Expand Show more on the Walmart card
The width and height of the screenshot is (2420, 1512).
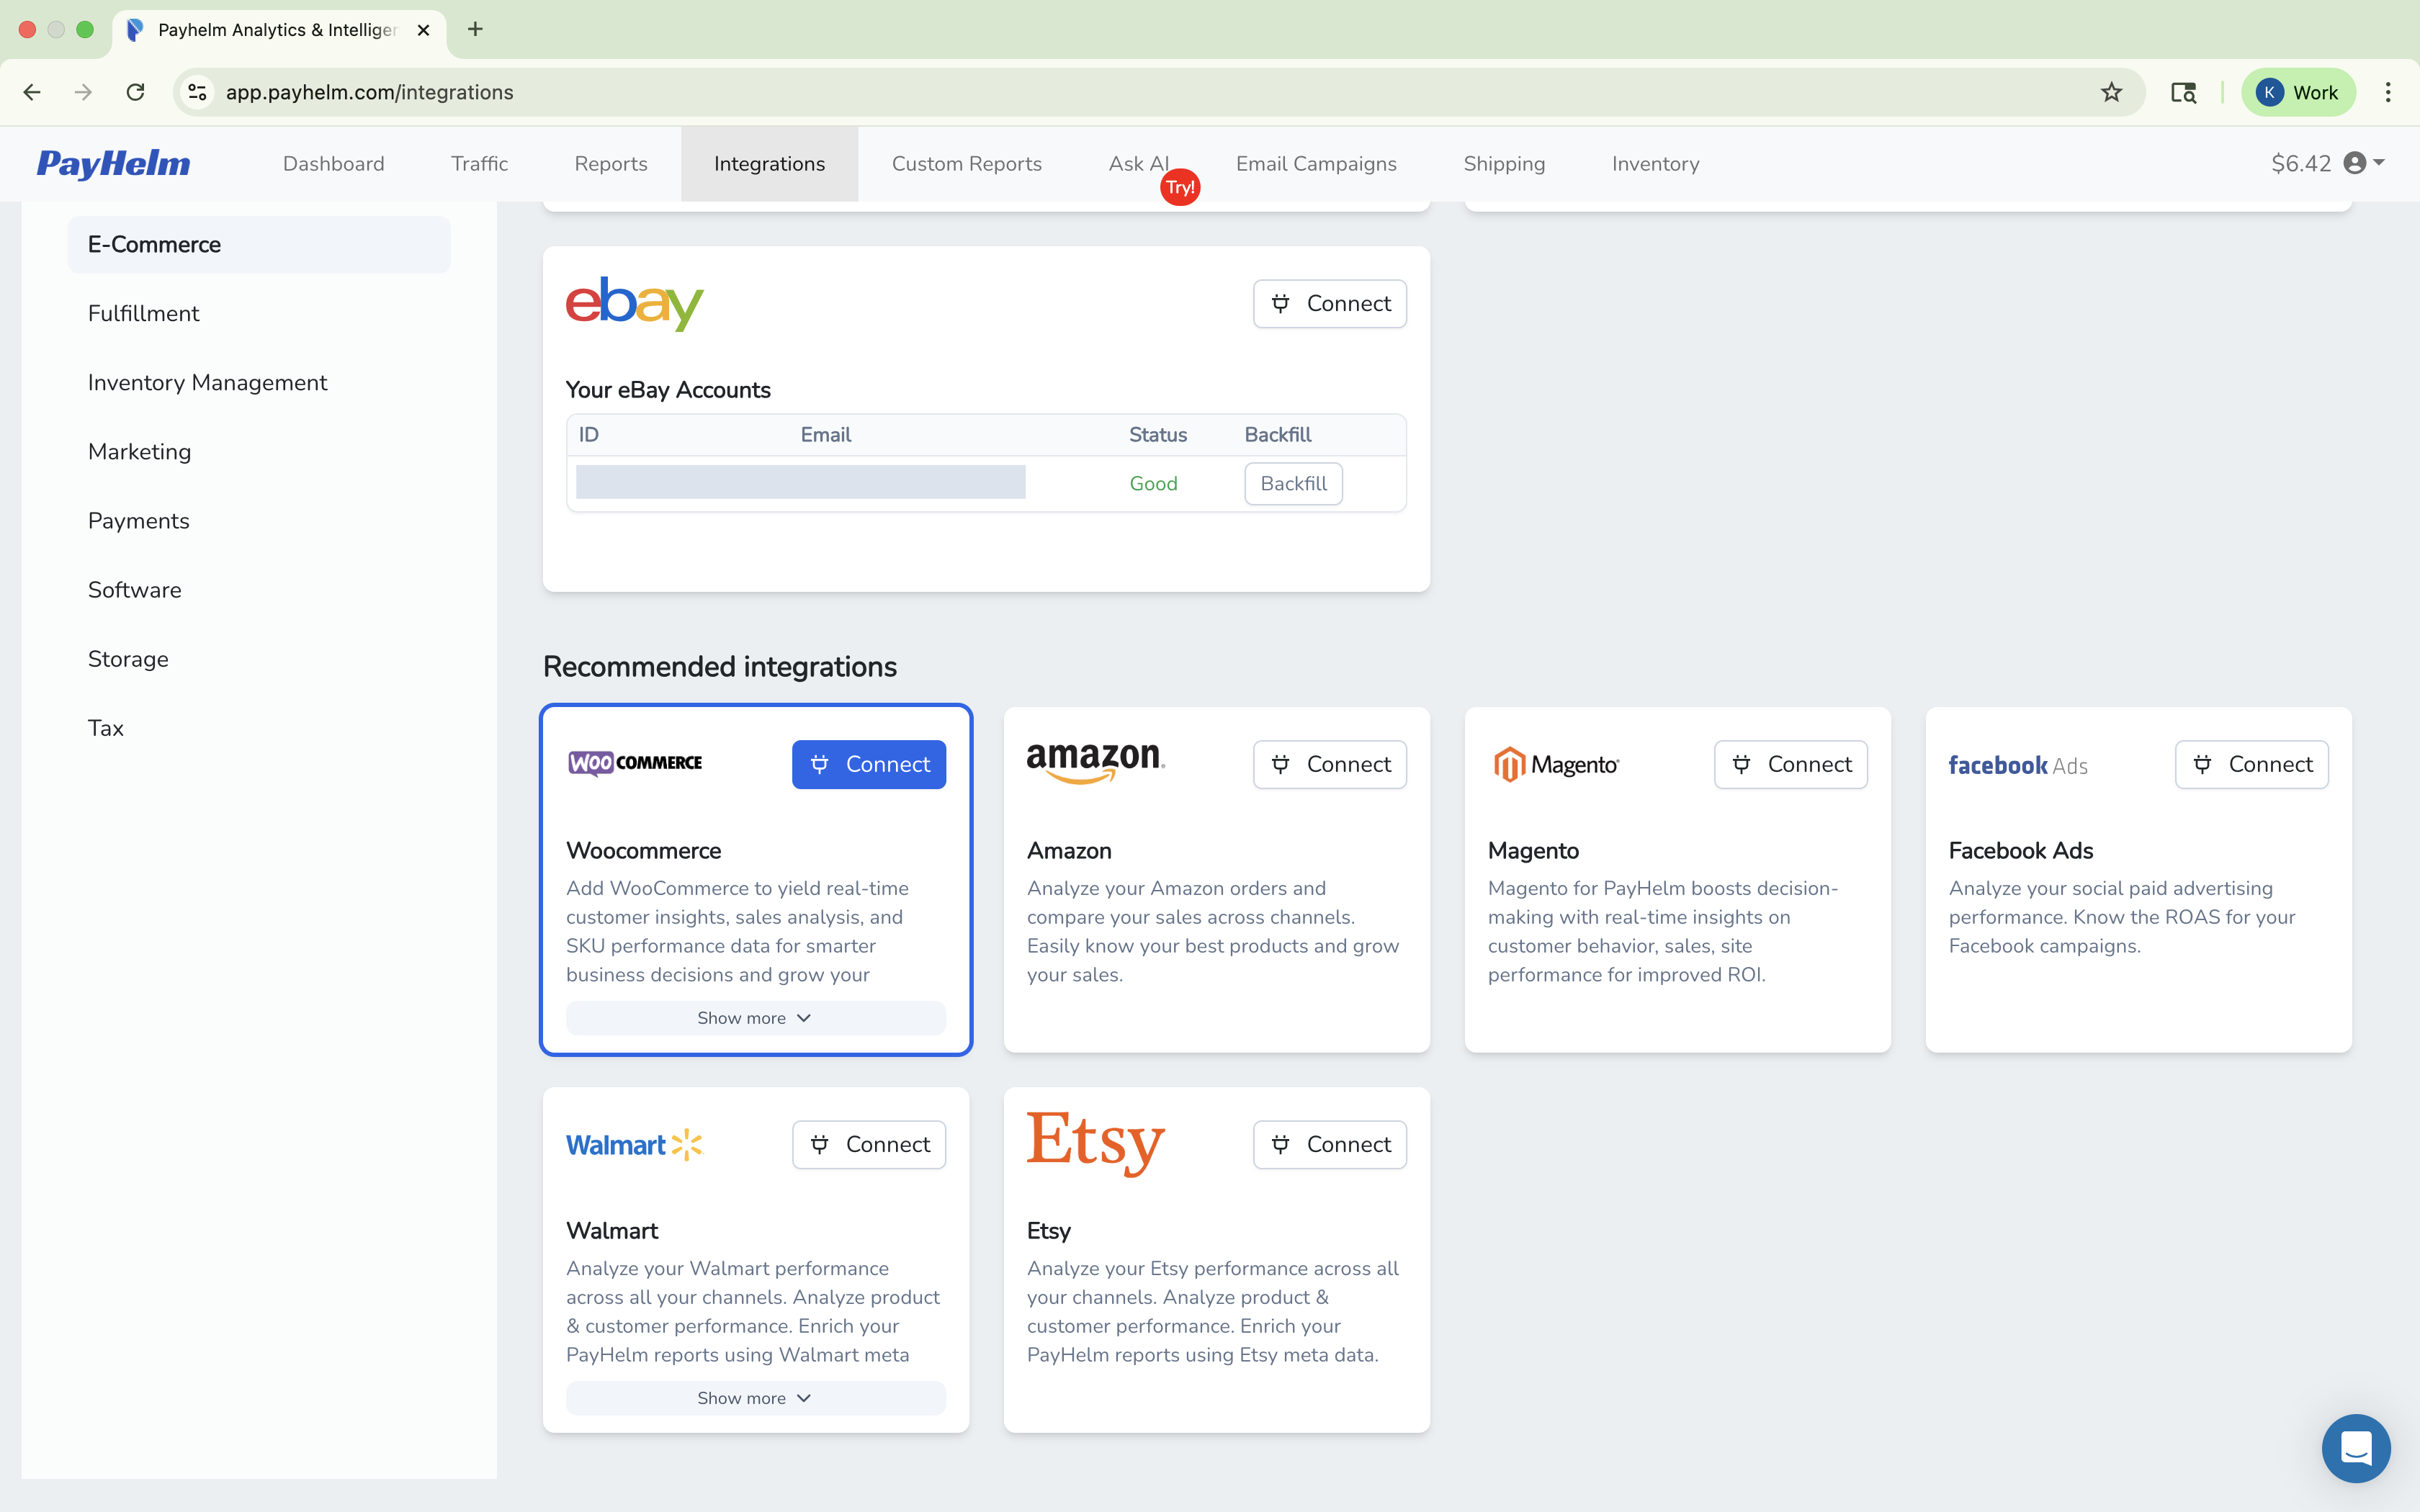pyautogui.click(x=754, y=1397)
